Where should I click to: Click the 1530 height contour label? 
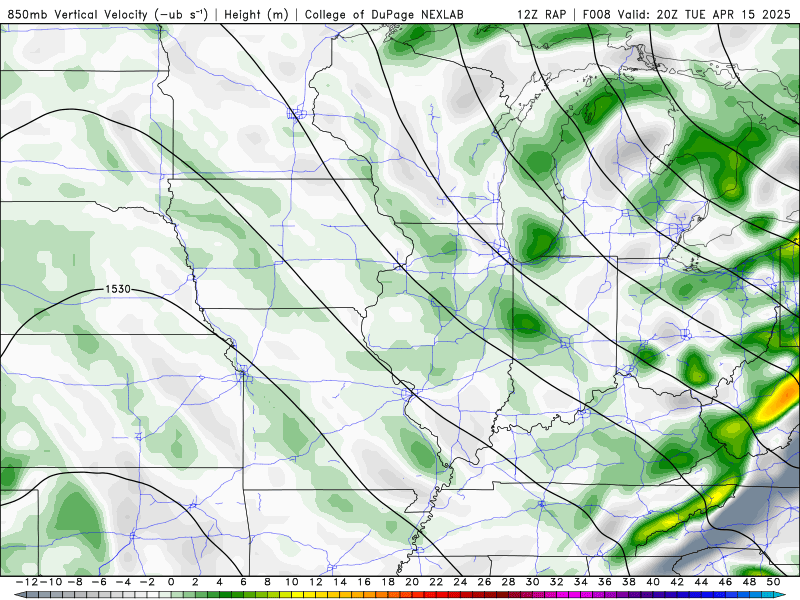(x=118, y=289)
